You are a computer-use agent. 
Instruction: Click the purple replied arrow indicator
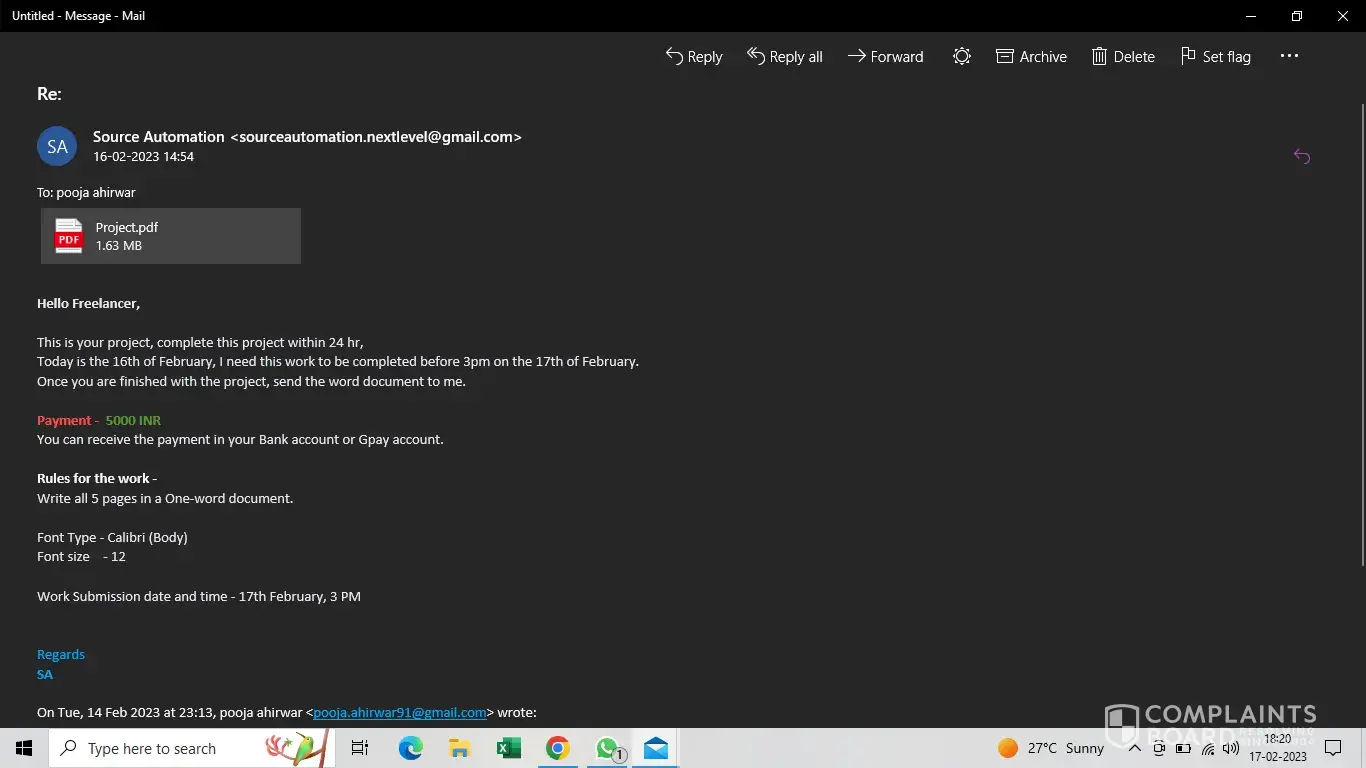point(1301,156)
